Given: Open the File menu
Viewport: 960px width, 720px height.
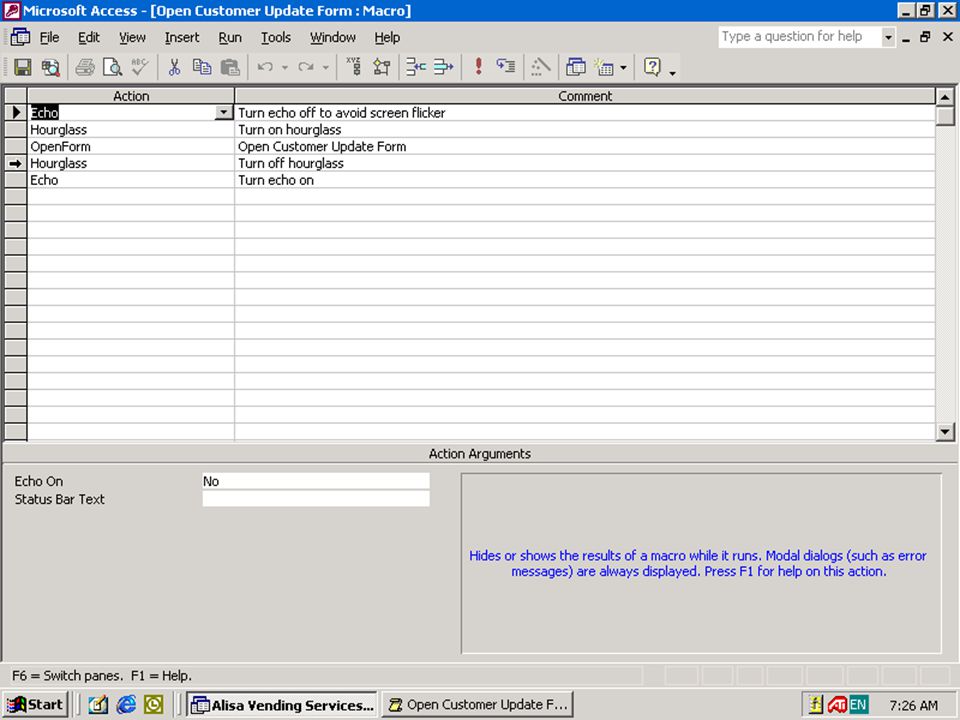Looking at the screenshot, I should coord(50,37).
